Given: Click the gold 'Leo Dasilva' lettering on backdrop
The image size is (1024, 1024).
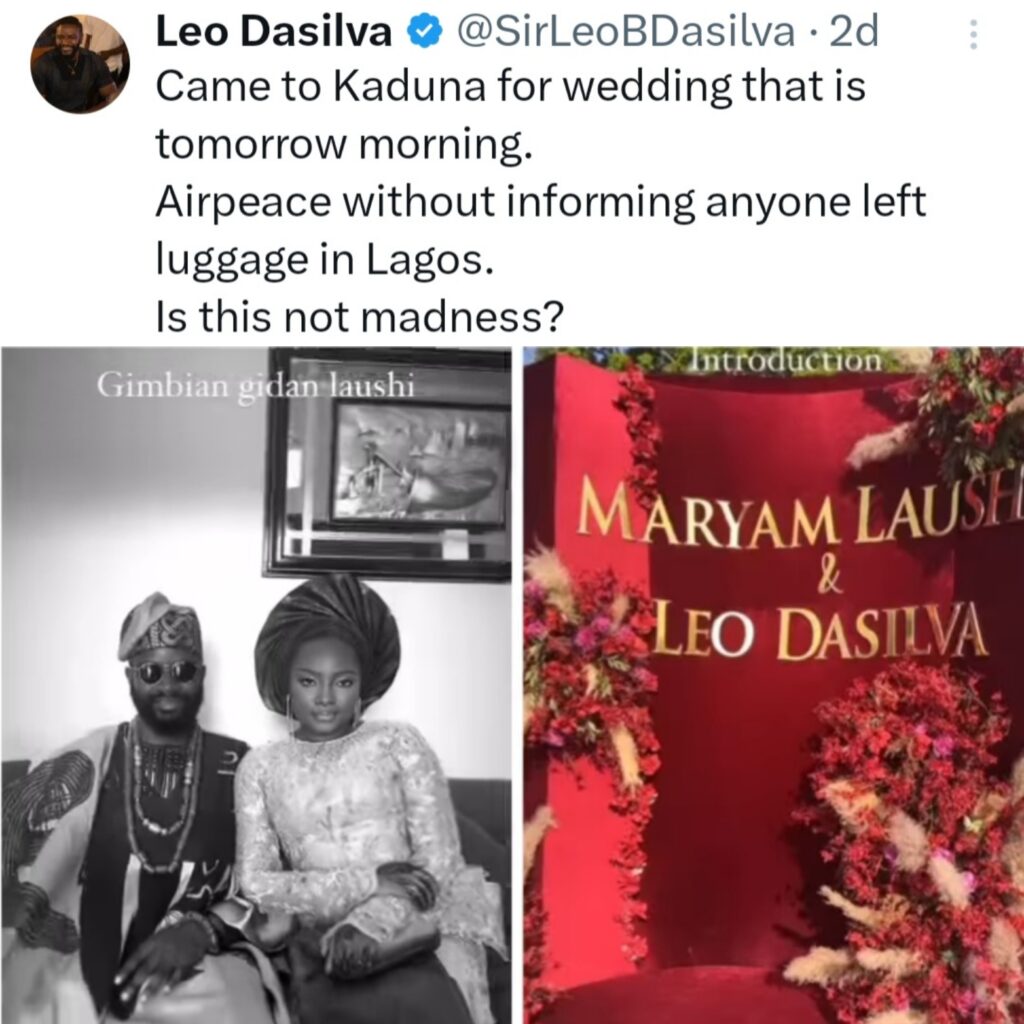Looking at the screenshot, I should 821,632.
